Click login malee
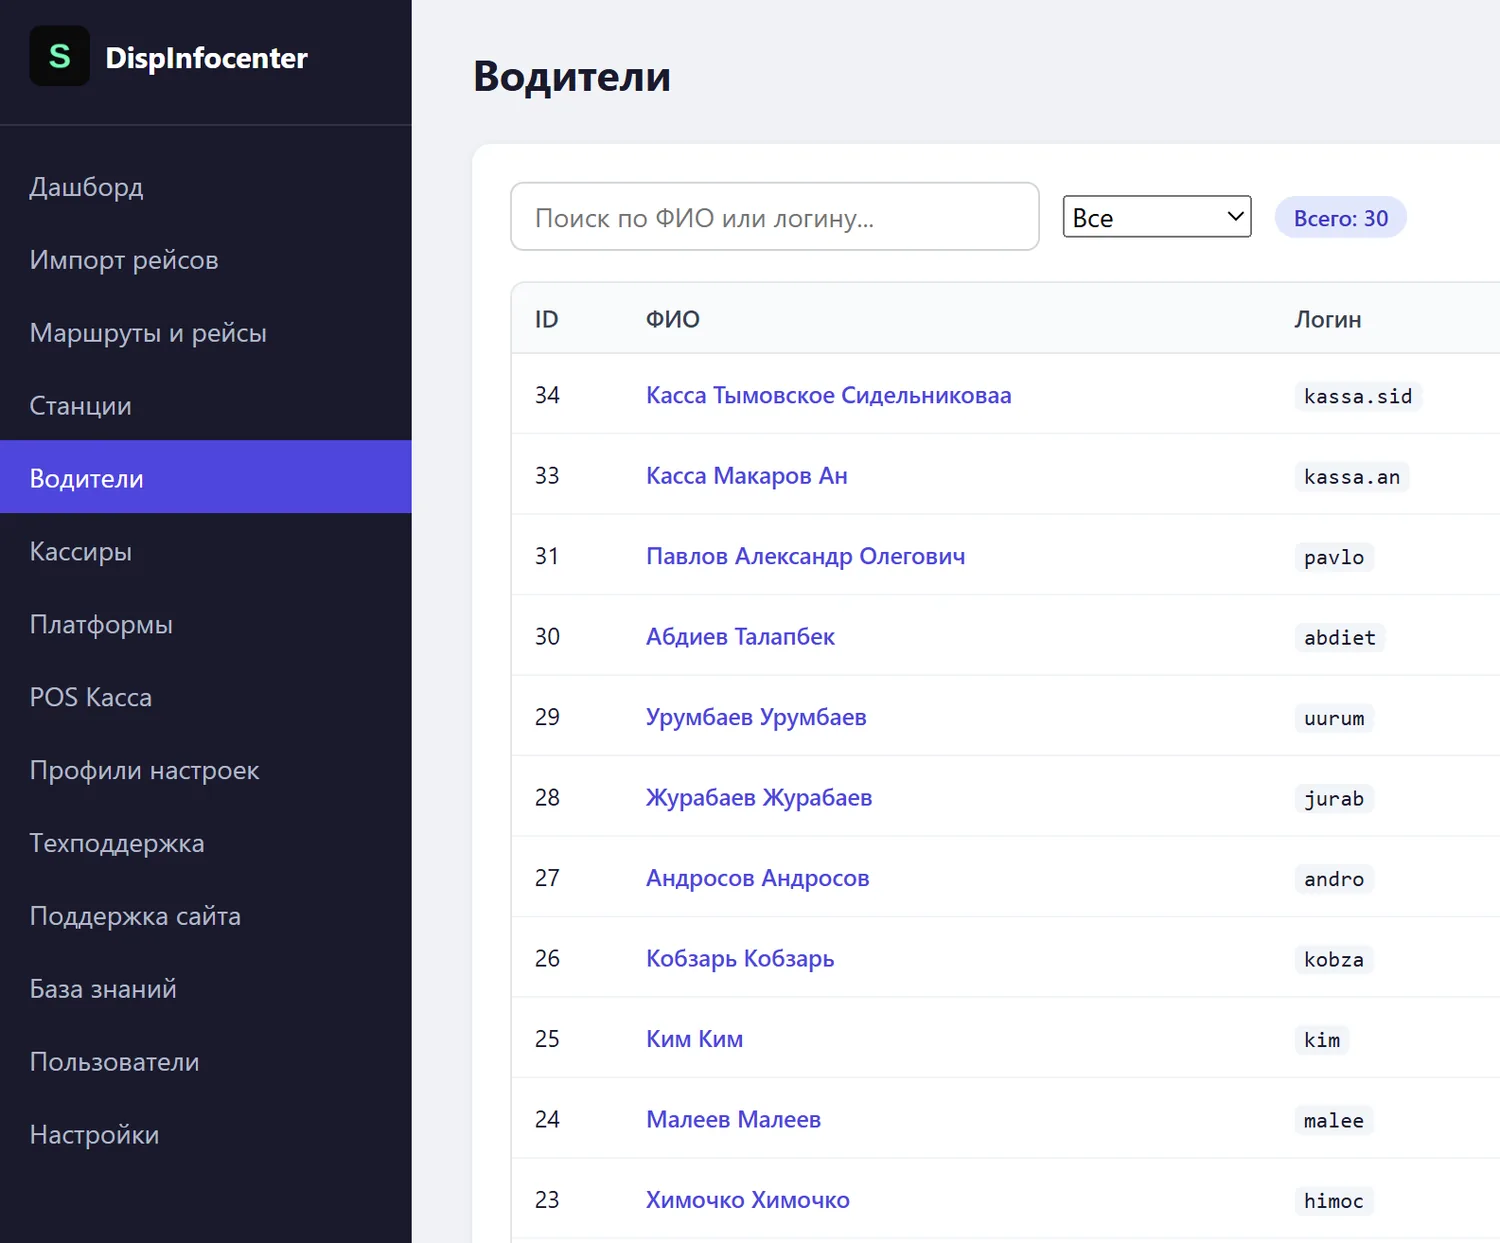Image resolution: width=1500 pixels, height=1243 pixels. [1334, 1121]
